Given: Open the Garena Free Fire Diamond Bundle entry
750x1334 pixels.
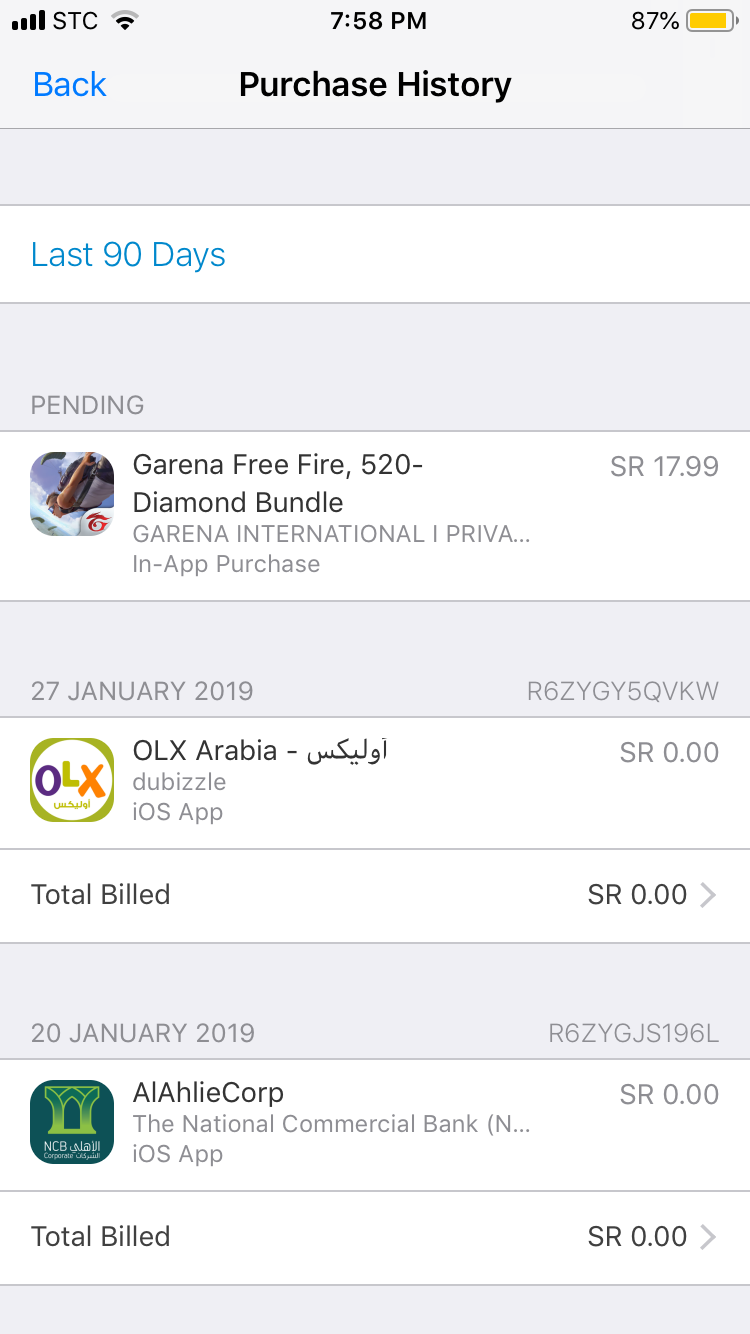Looking at the screenshot, I should click(x=278, y=484).
